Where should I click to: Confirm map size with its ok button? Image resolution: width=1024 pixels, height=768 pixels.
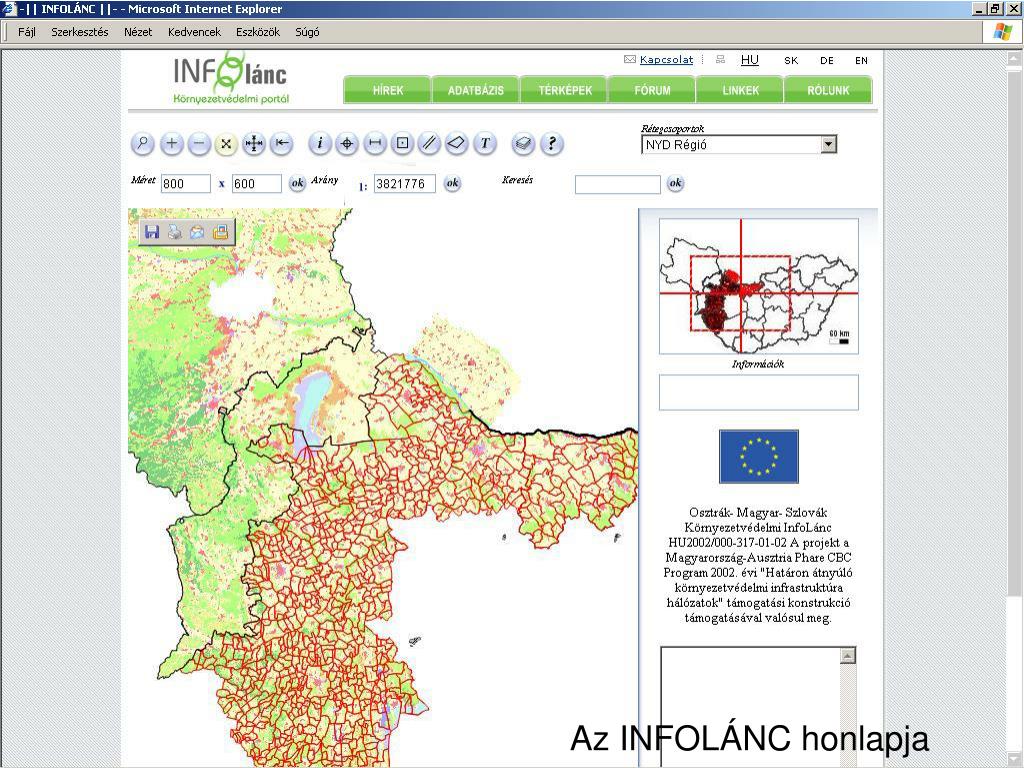pyautogui.click(x=297, y=183)
